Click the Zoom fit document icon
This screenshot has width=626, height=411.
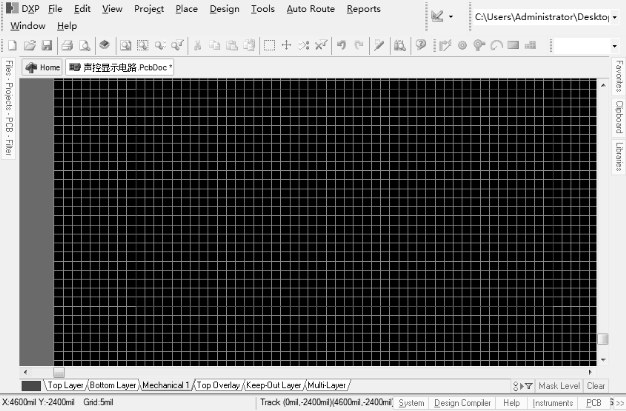click(x=125, y=45)
